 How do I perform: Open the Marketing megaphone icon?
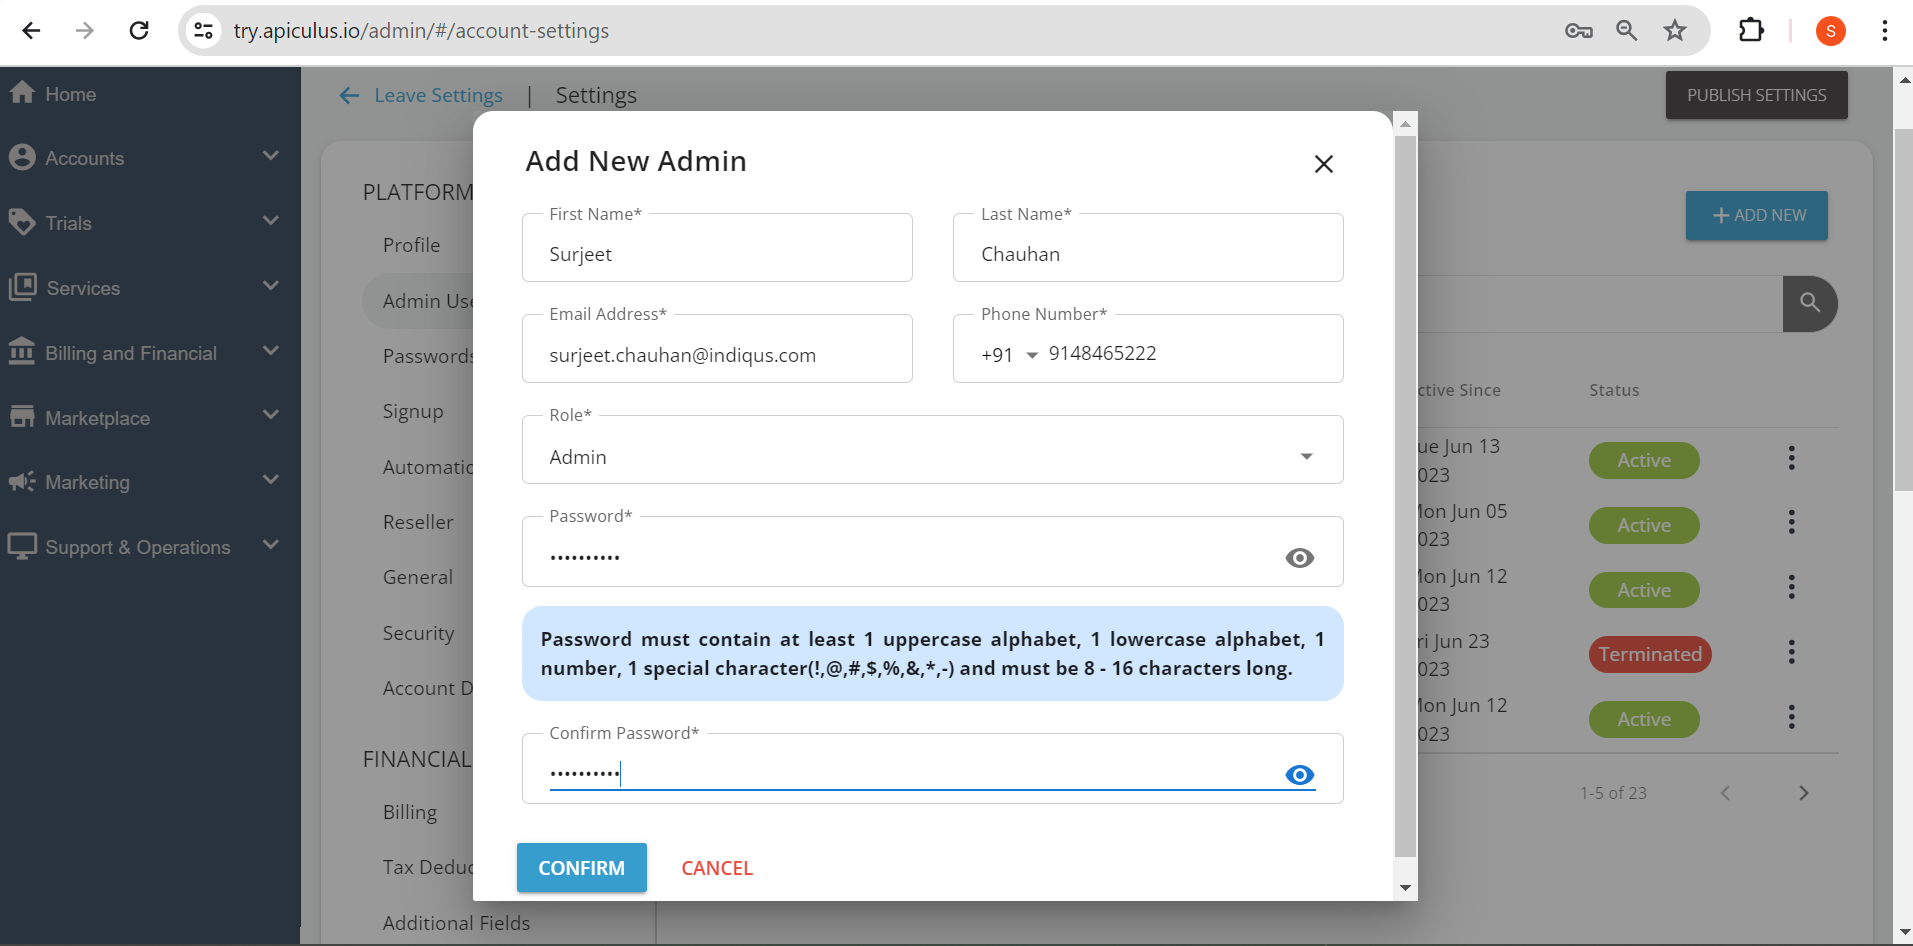tap(22, 482)
